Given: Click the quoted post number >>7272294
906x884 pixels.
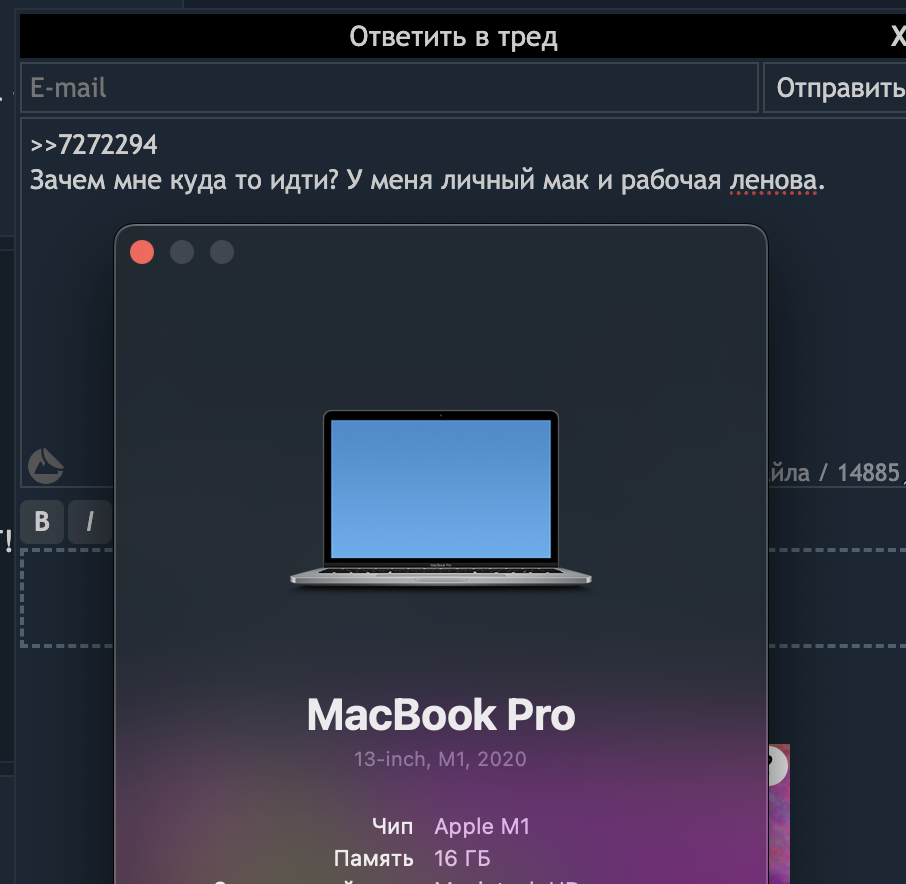Looking at the screenshot, I should [x=94, y=144].
